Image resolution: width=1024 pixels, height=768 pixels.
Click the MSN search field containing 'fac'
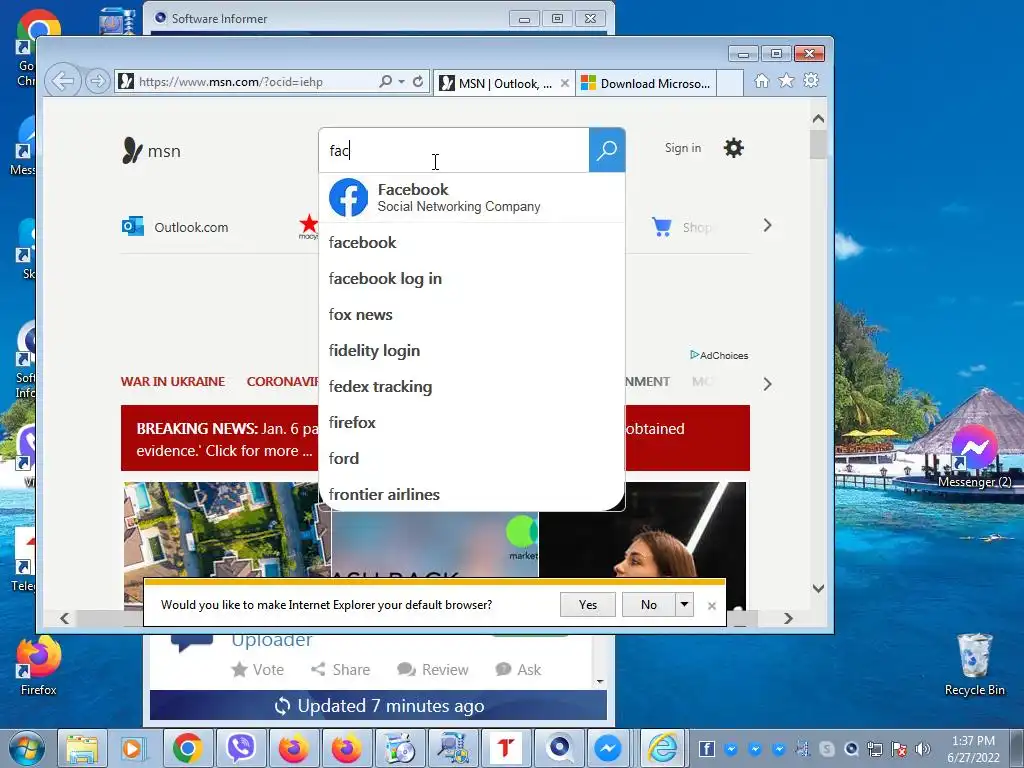[455, 150]
